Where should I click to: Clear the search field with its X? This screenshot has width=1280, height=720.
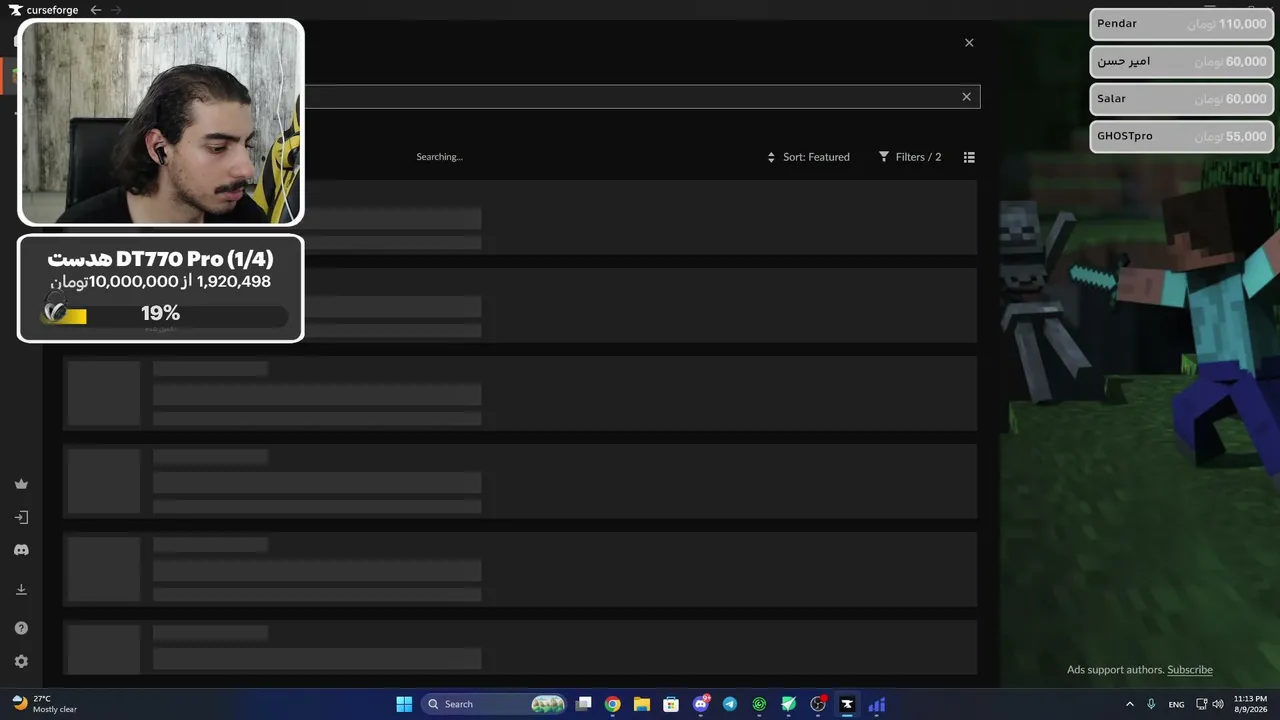point(966,97)
